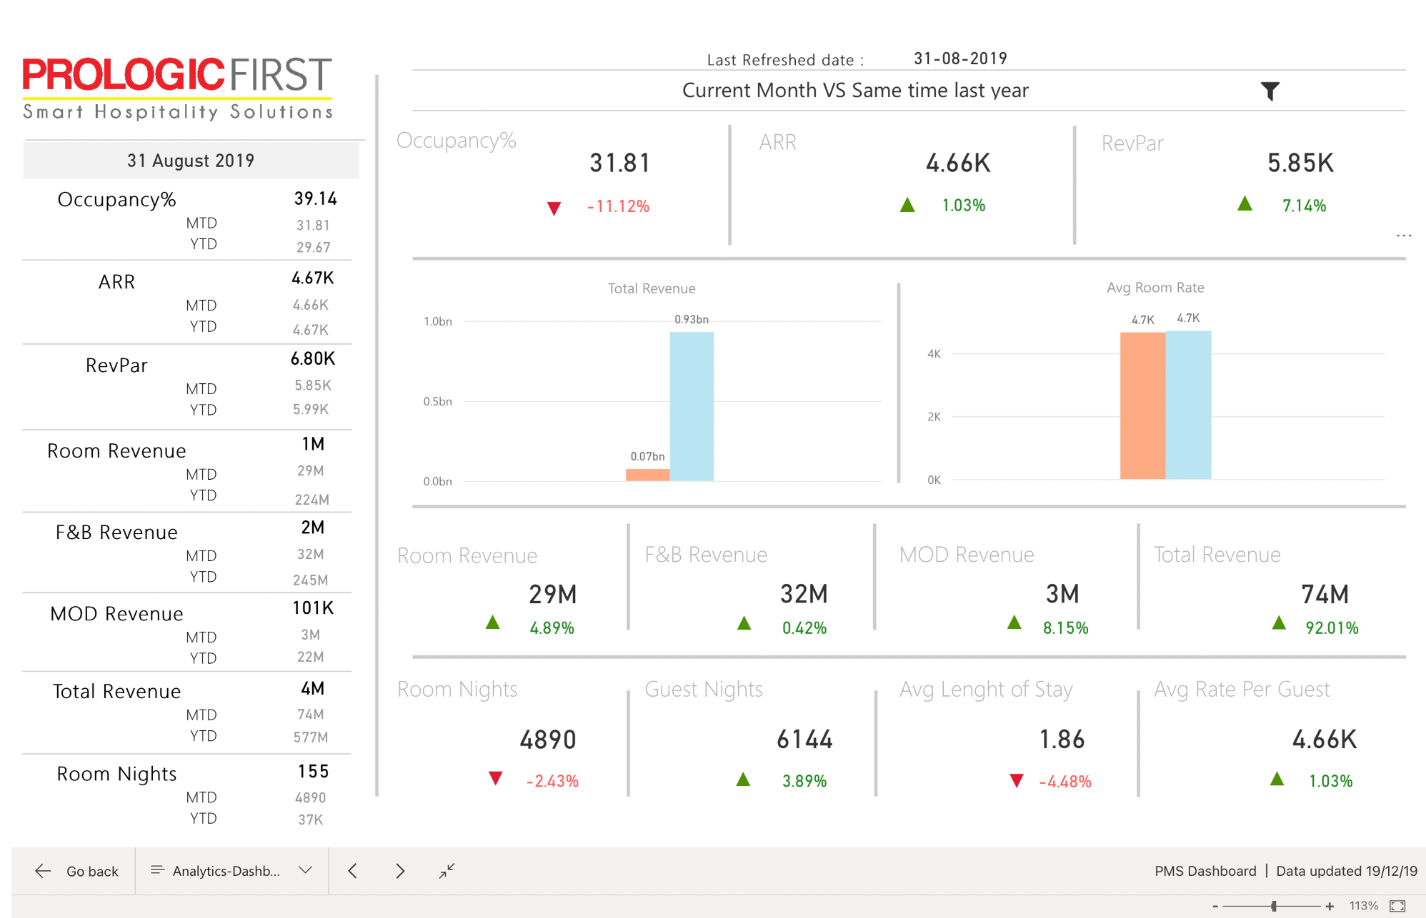Open the more options ellipsis beside RevPar
Screen dimensions: 1426x918
[x=1404, y=236]
